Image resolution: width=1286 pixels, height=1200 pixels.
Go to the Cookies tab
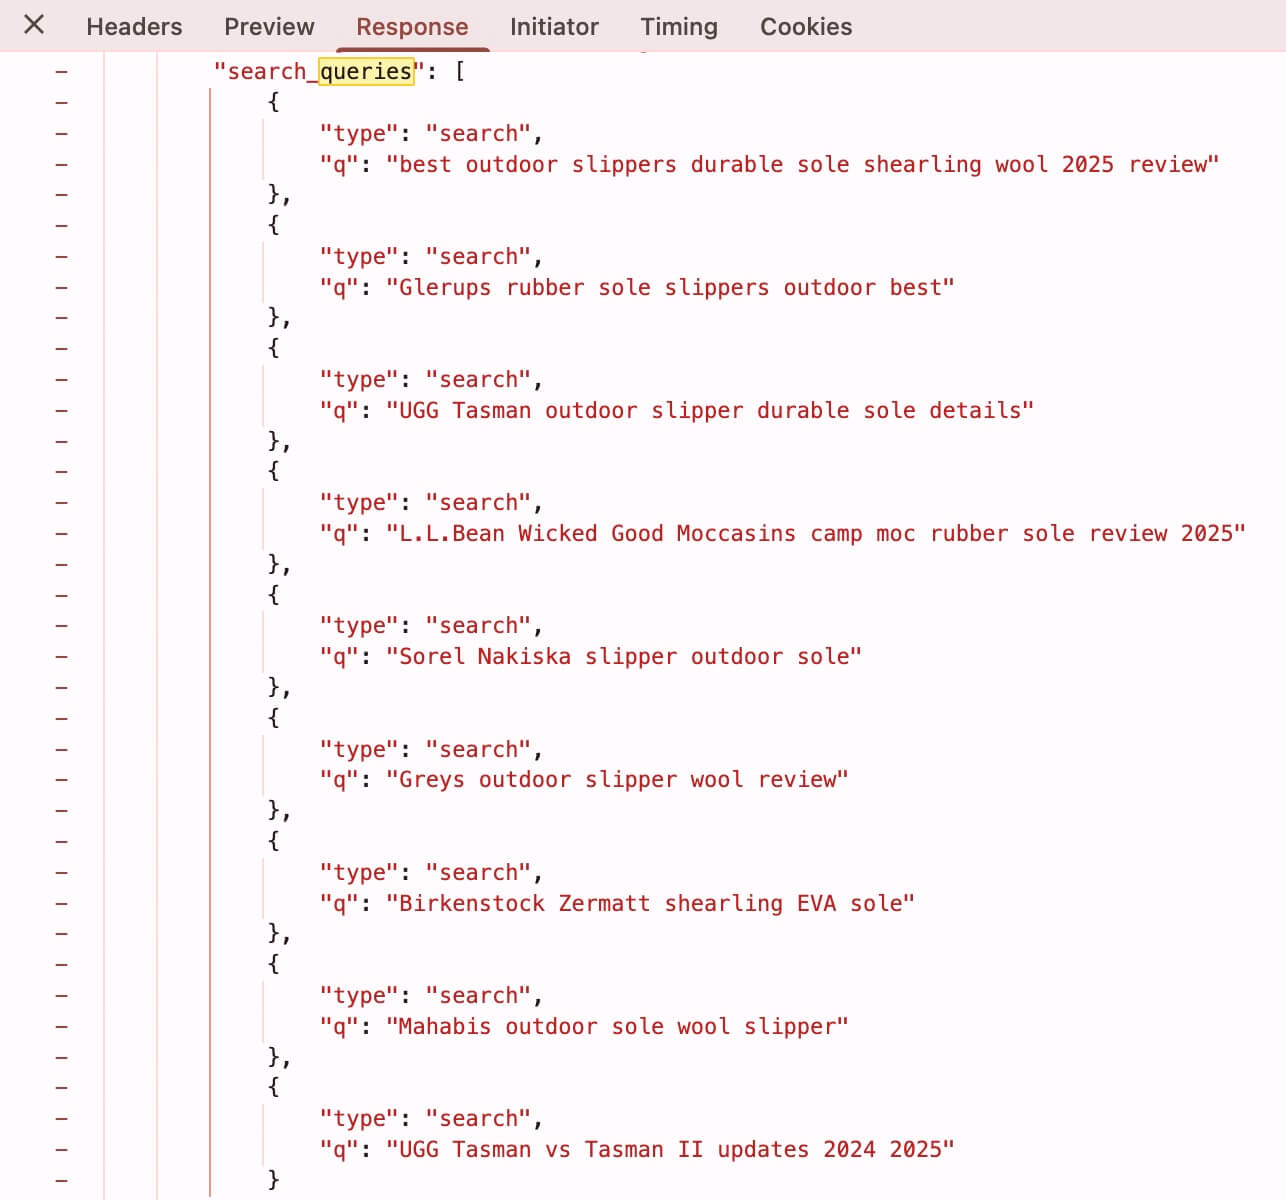tap(806, 27)
